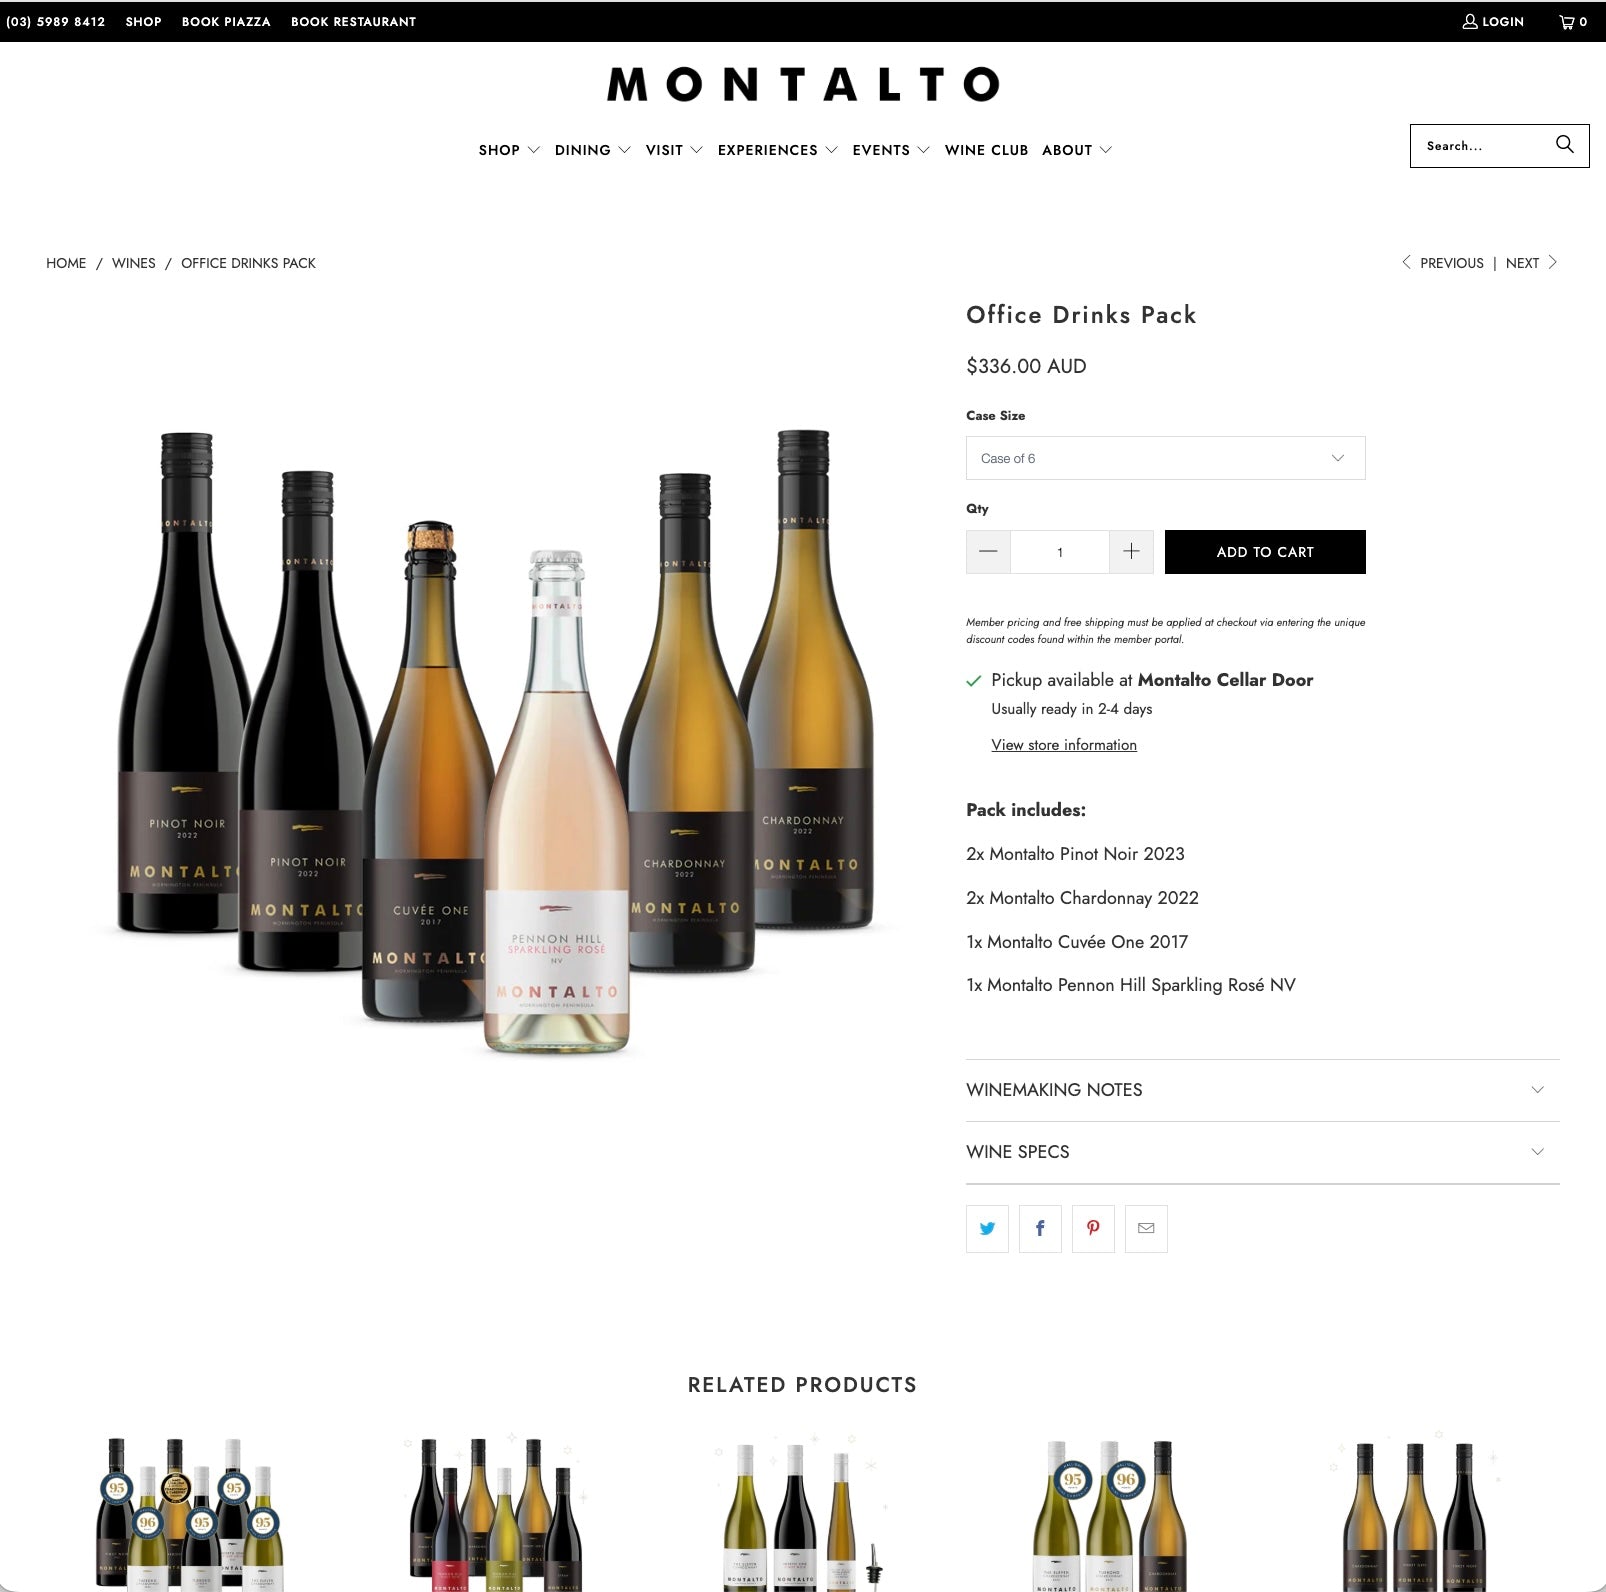Share the pack on Twitter
The width and height of the screenshot is (1606, 1592).
click(987, 1229)
